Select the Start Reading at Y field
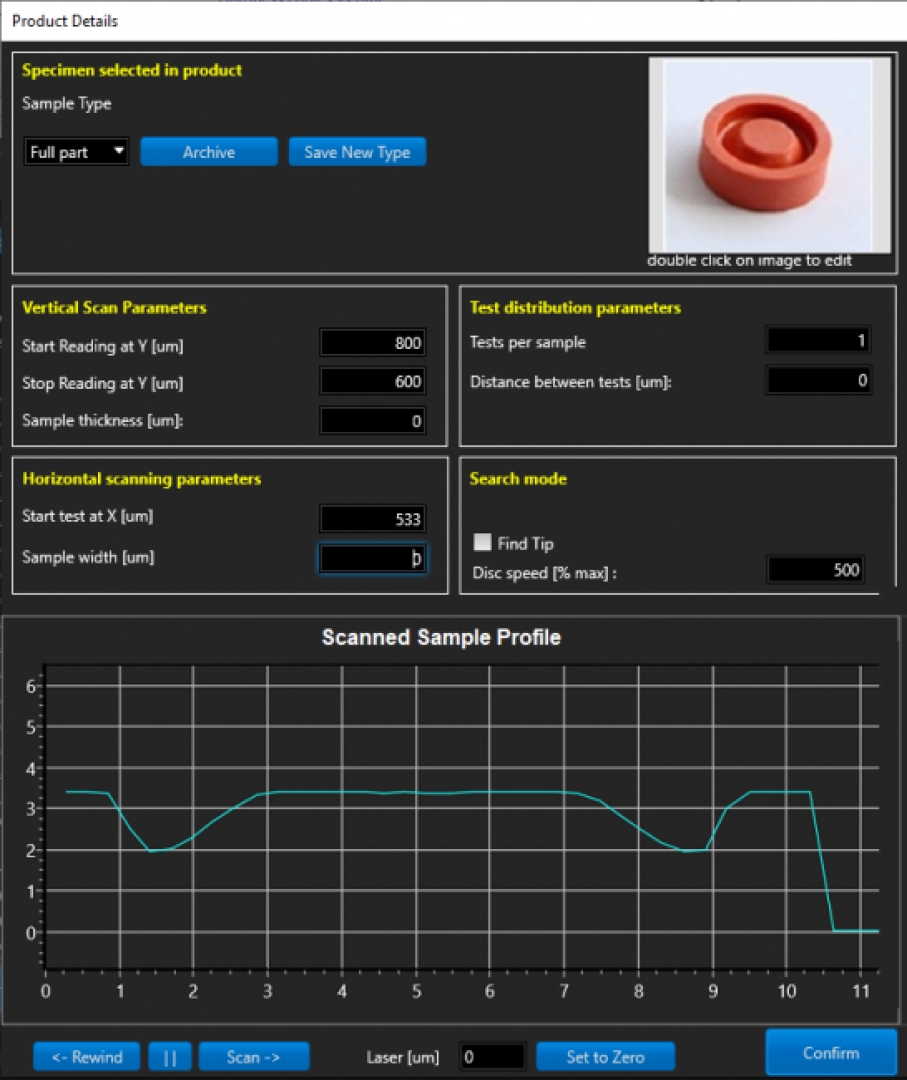The image size is (907, 1080). 372,342
